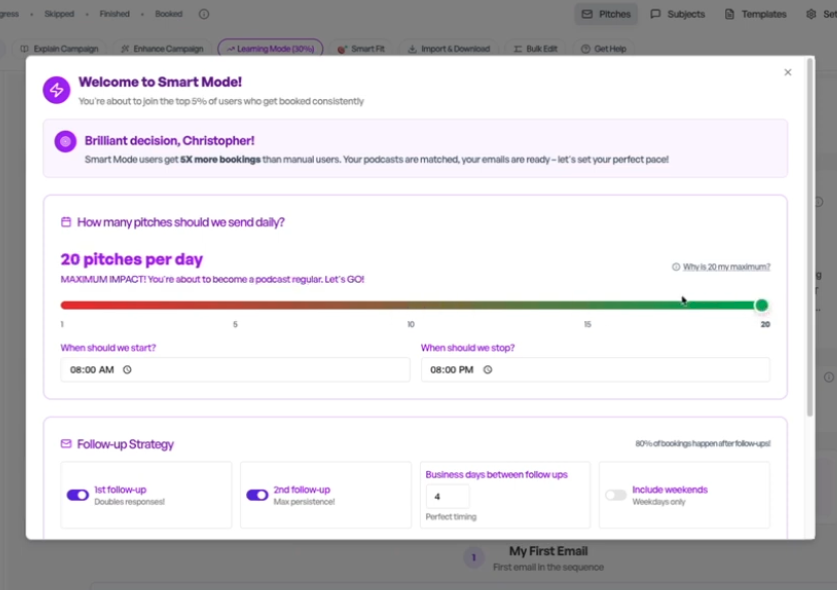837x590 pixels.
Task: Click the start time field 08:00 AM
Action: click(x=235, y=369)
